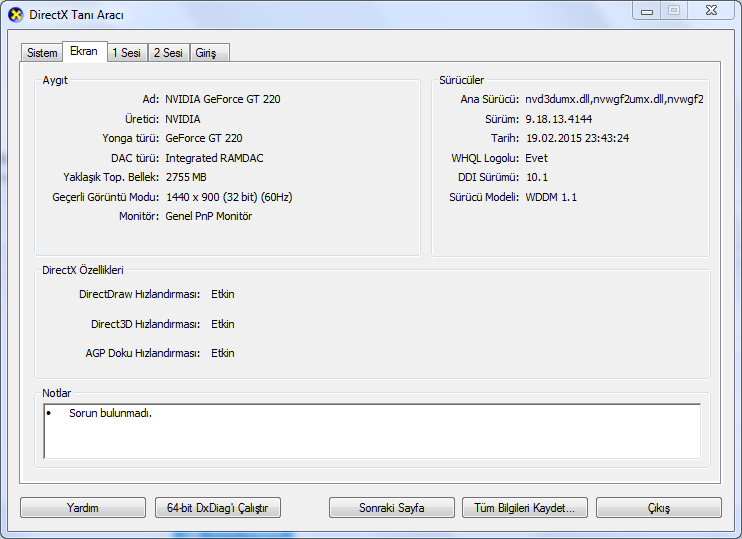The height and width of the screenshot is (539, 742).
Task: Click the Sürücü Modeli value WDDM 1.1
Action: pyautogui.click(x=551, y=197)
